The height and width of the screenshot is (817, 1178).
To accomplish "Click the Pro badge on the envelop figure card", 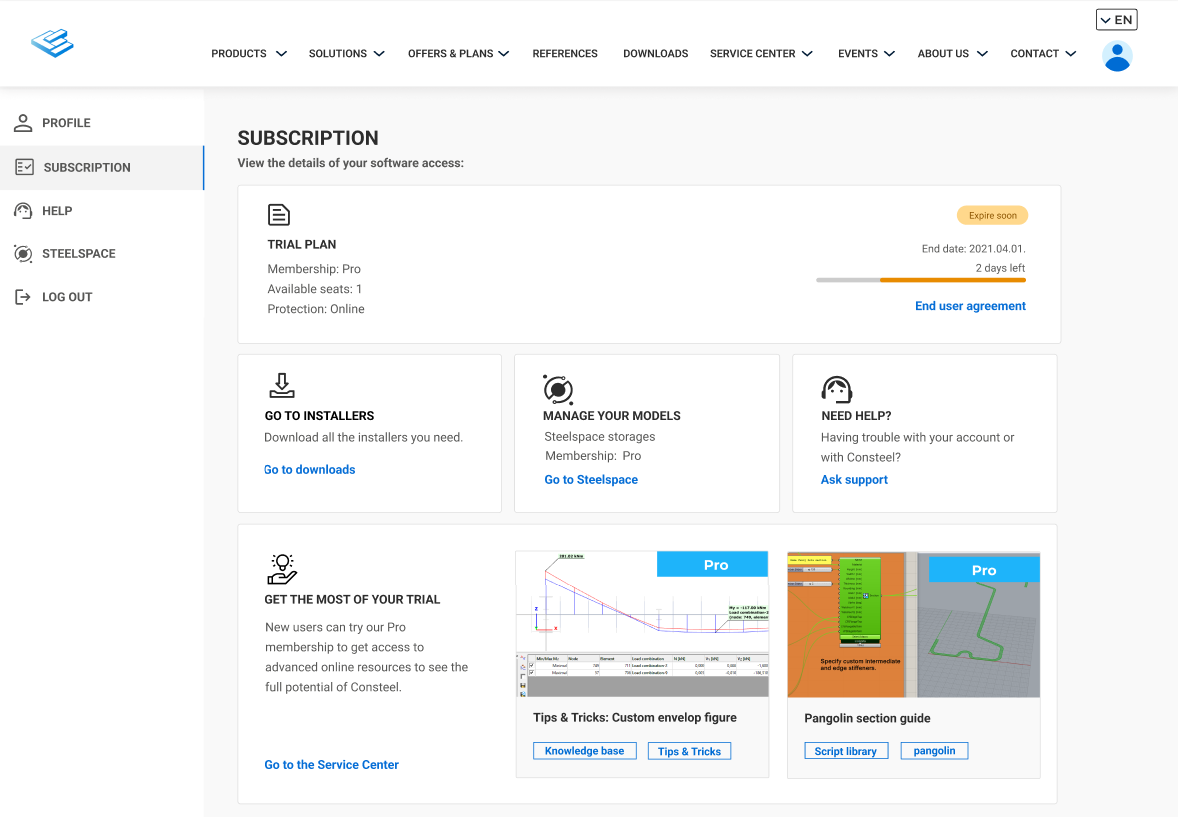I will (712, 564).
